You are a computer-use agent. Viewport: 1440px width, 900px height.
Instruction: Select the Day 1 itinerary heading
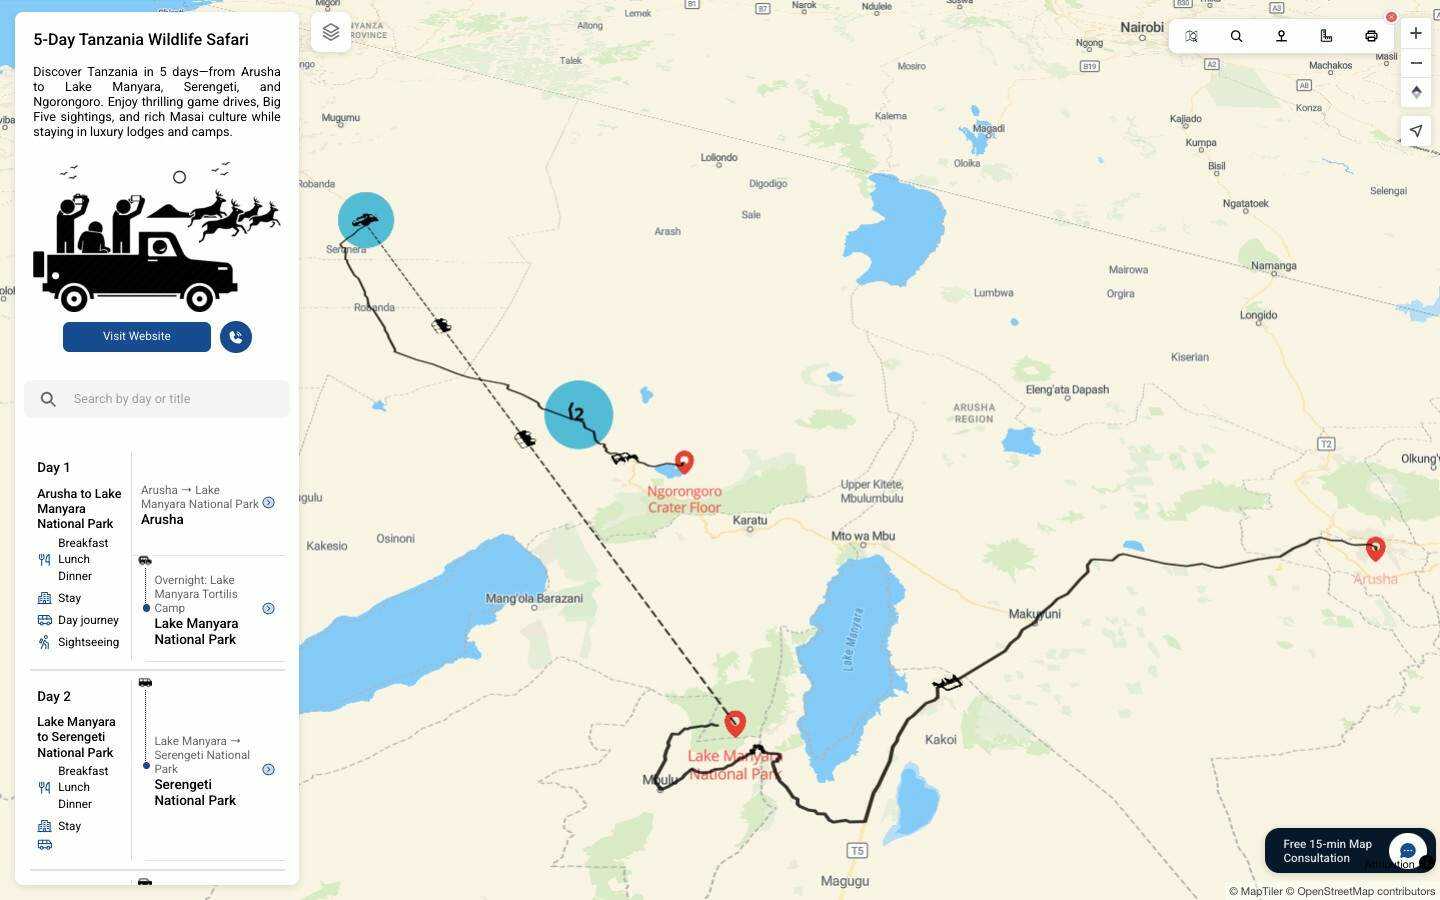[54, 467]
